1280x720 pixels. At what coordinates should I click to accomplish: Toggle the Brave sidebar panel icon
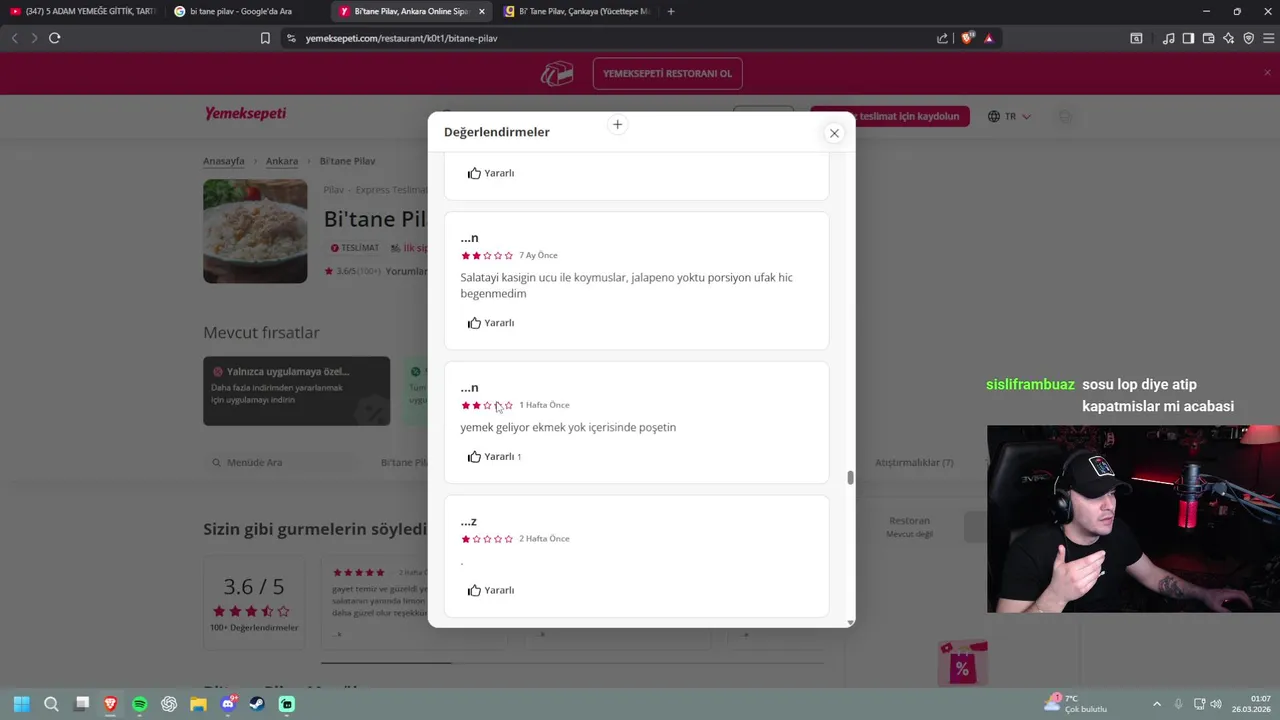[x=1188, y=38]
